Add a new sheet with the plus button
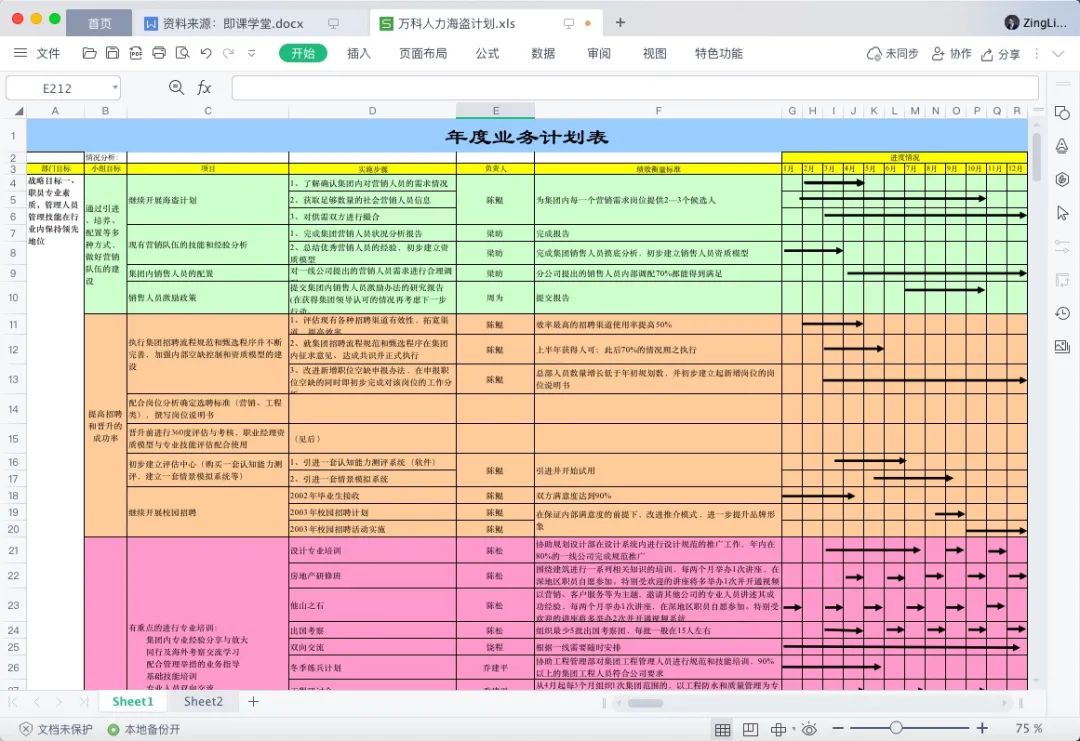The width and height of the screenshot is (1080, 741). (253, 701)
